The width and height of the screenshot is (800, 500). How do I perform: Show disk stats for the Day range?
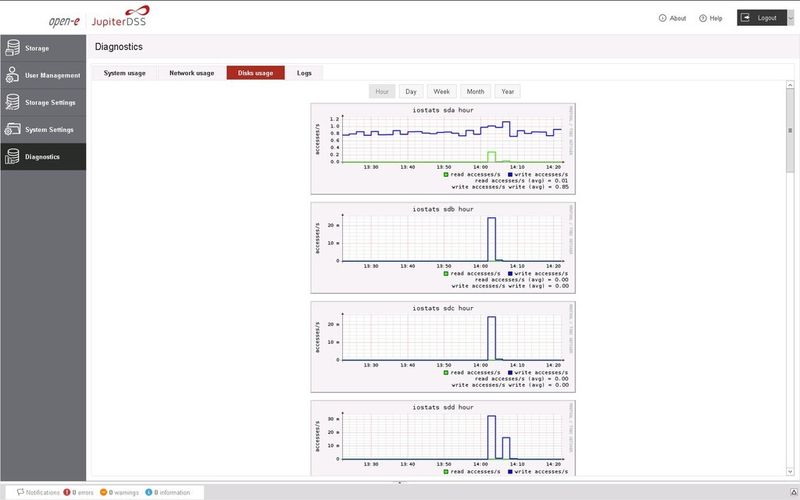[x=411, y=92]
